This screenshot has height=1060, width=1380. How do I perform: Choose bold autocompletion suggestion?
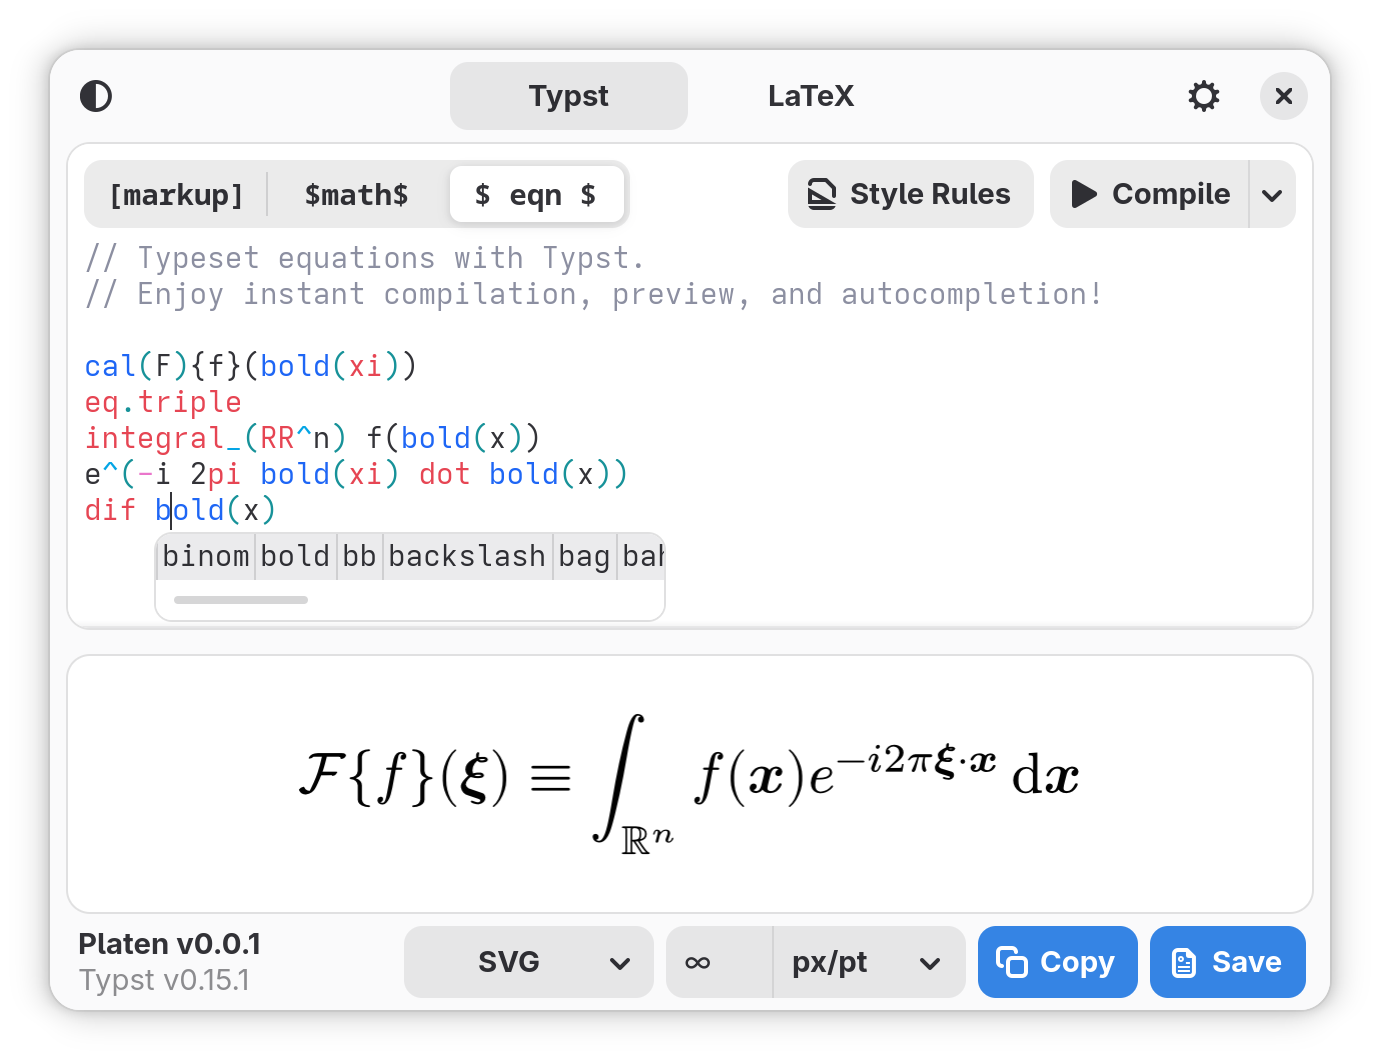pyautogui.click(x=295, y=556)
